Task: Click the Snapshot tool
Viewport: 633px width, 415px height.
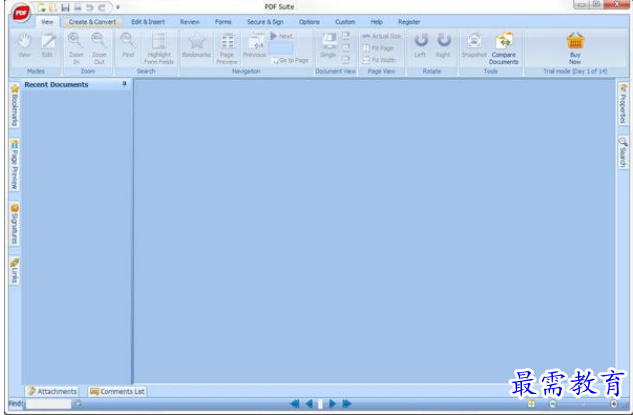Action: (474, 45)
